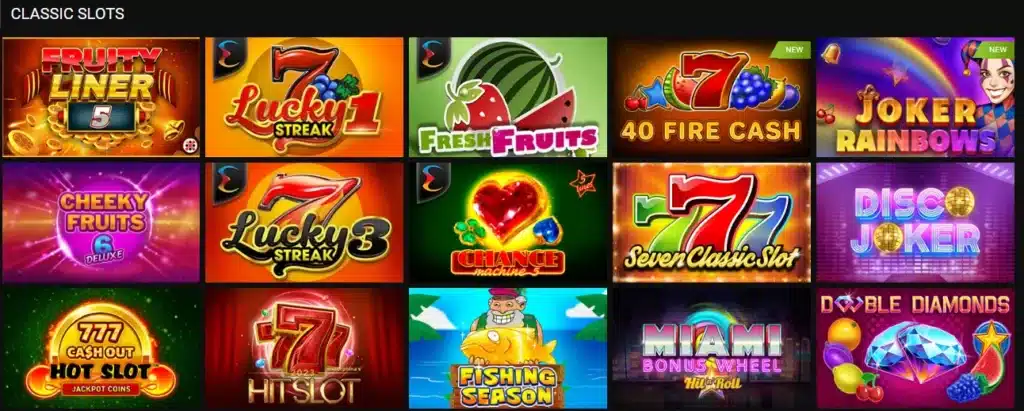Open 777 Cash Out Hot Slot
Viewport: 1024px width, 411px height.
(x=101, y=348)
